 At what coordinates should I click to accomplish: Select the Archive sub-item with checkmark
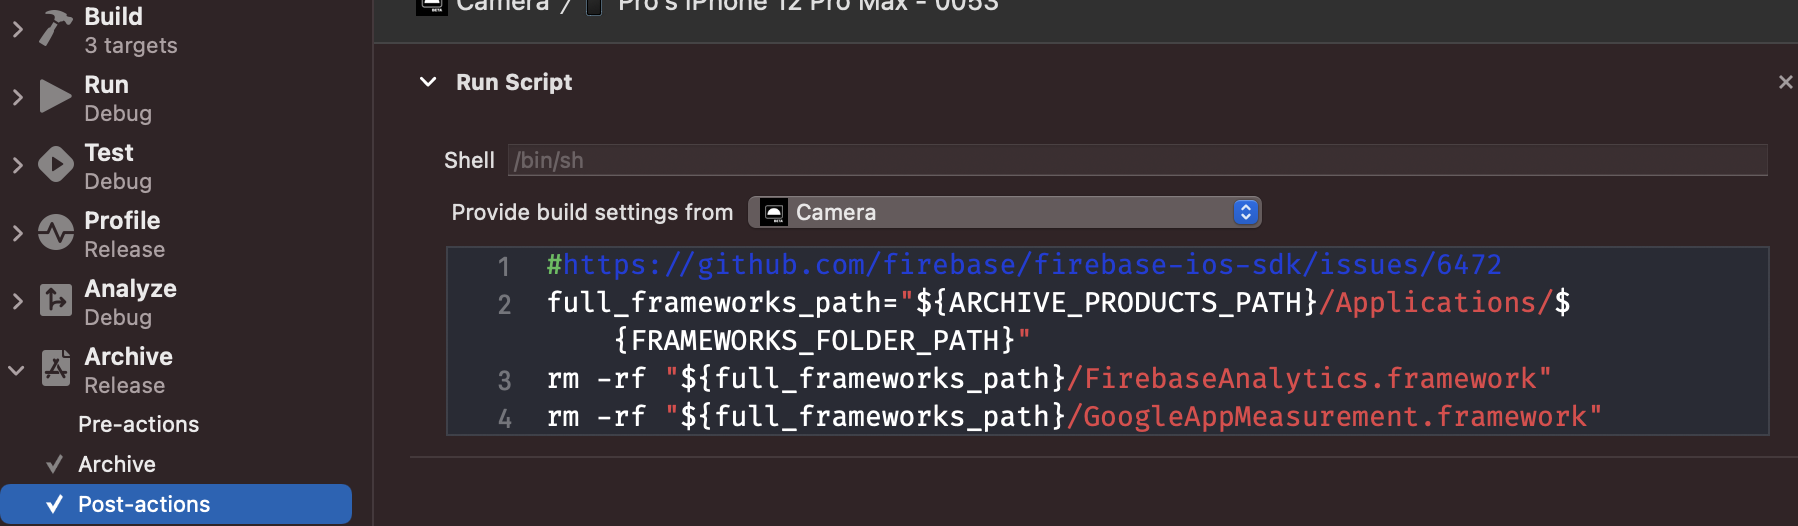click(117, 464)
